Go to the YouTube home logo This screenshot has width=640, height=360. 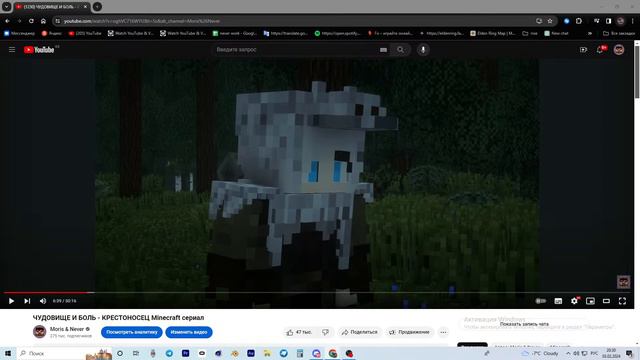point(39,50)
